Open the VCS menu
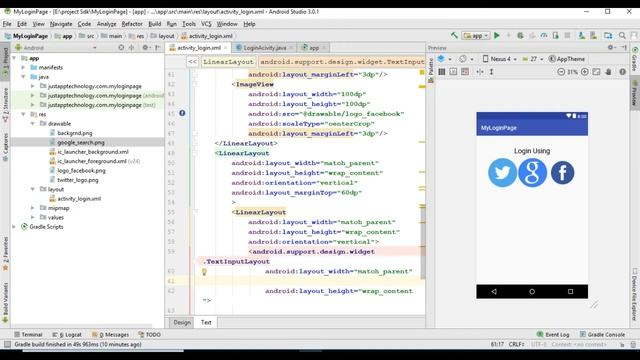The width and height of the screenshot is (640, 360). click(206, 24)
